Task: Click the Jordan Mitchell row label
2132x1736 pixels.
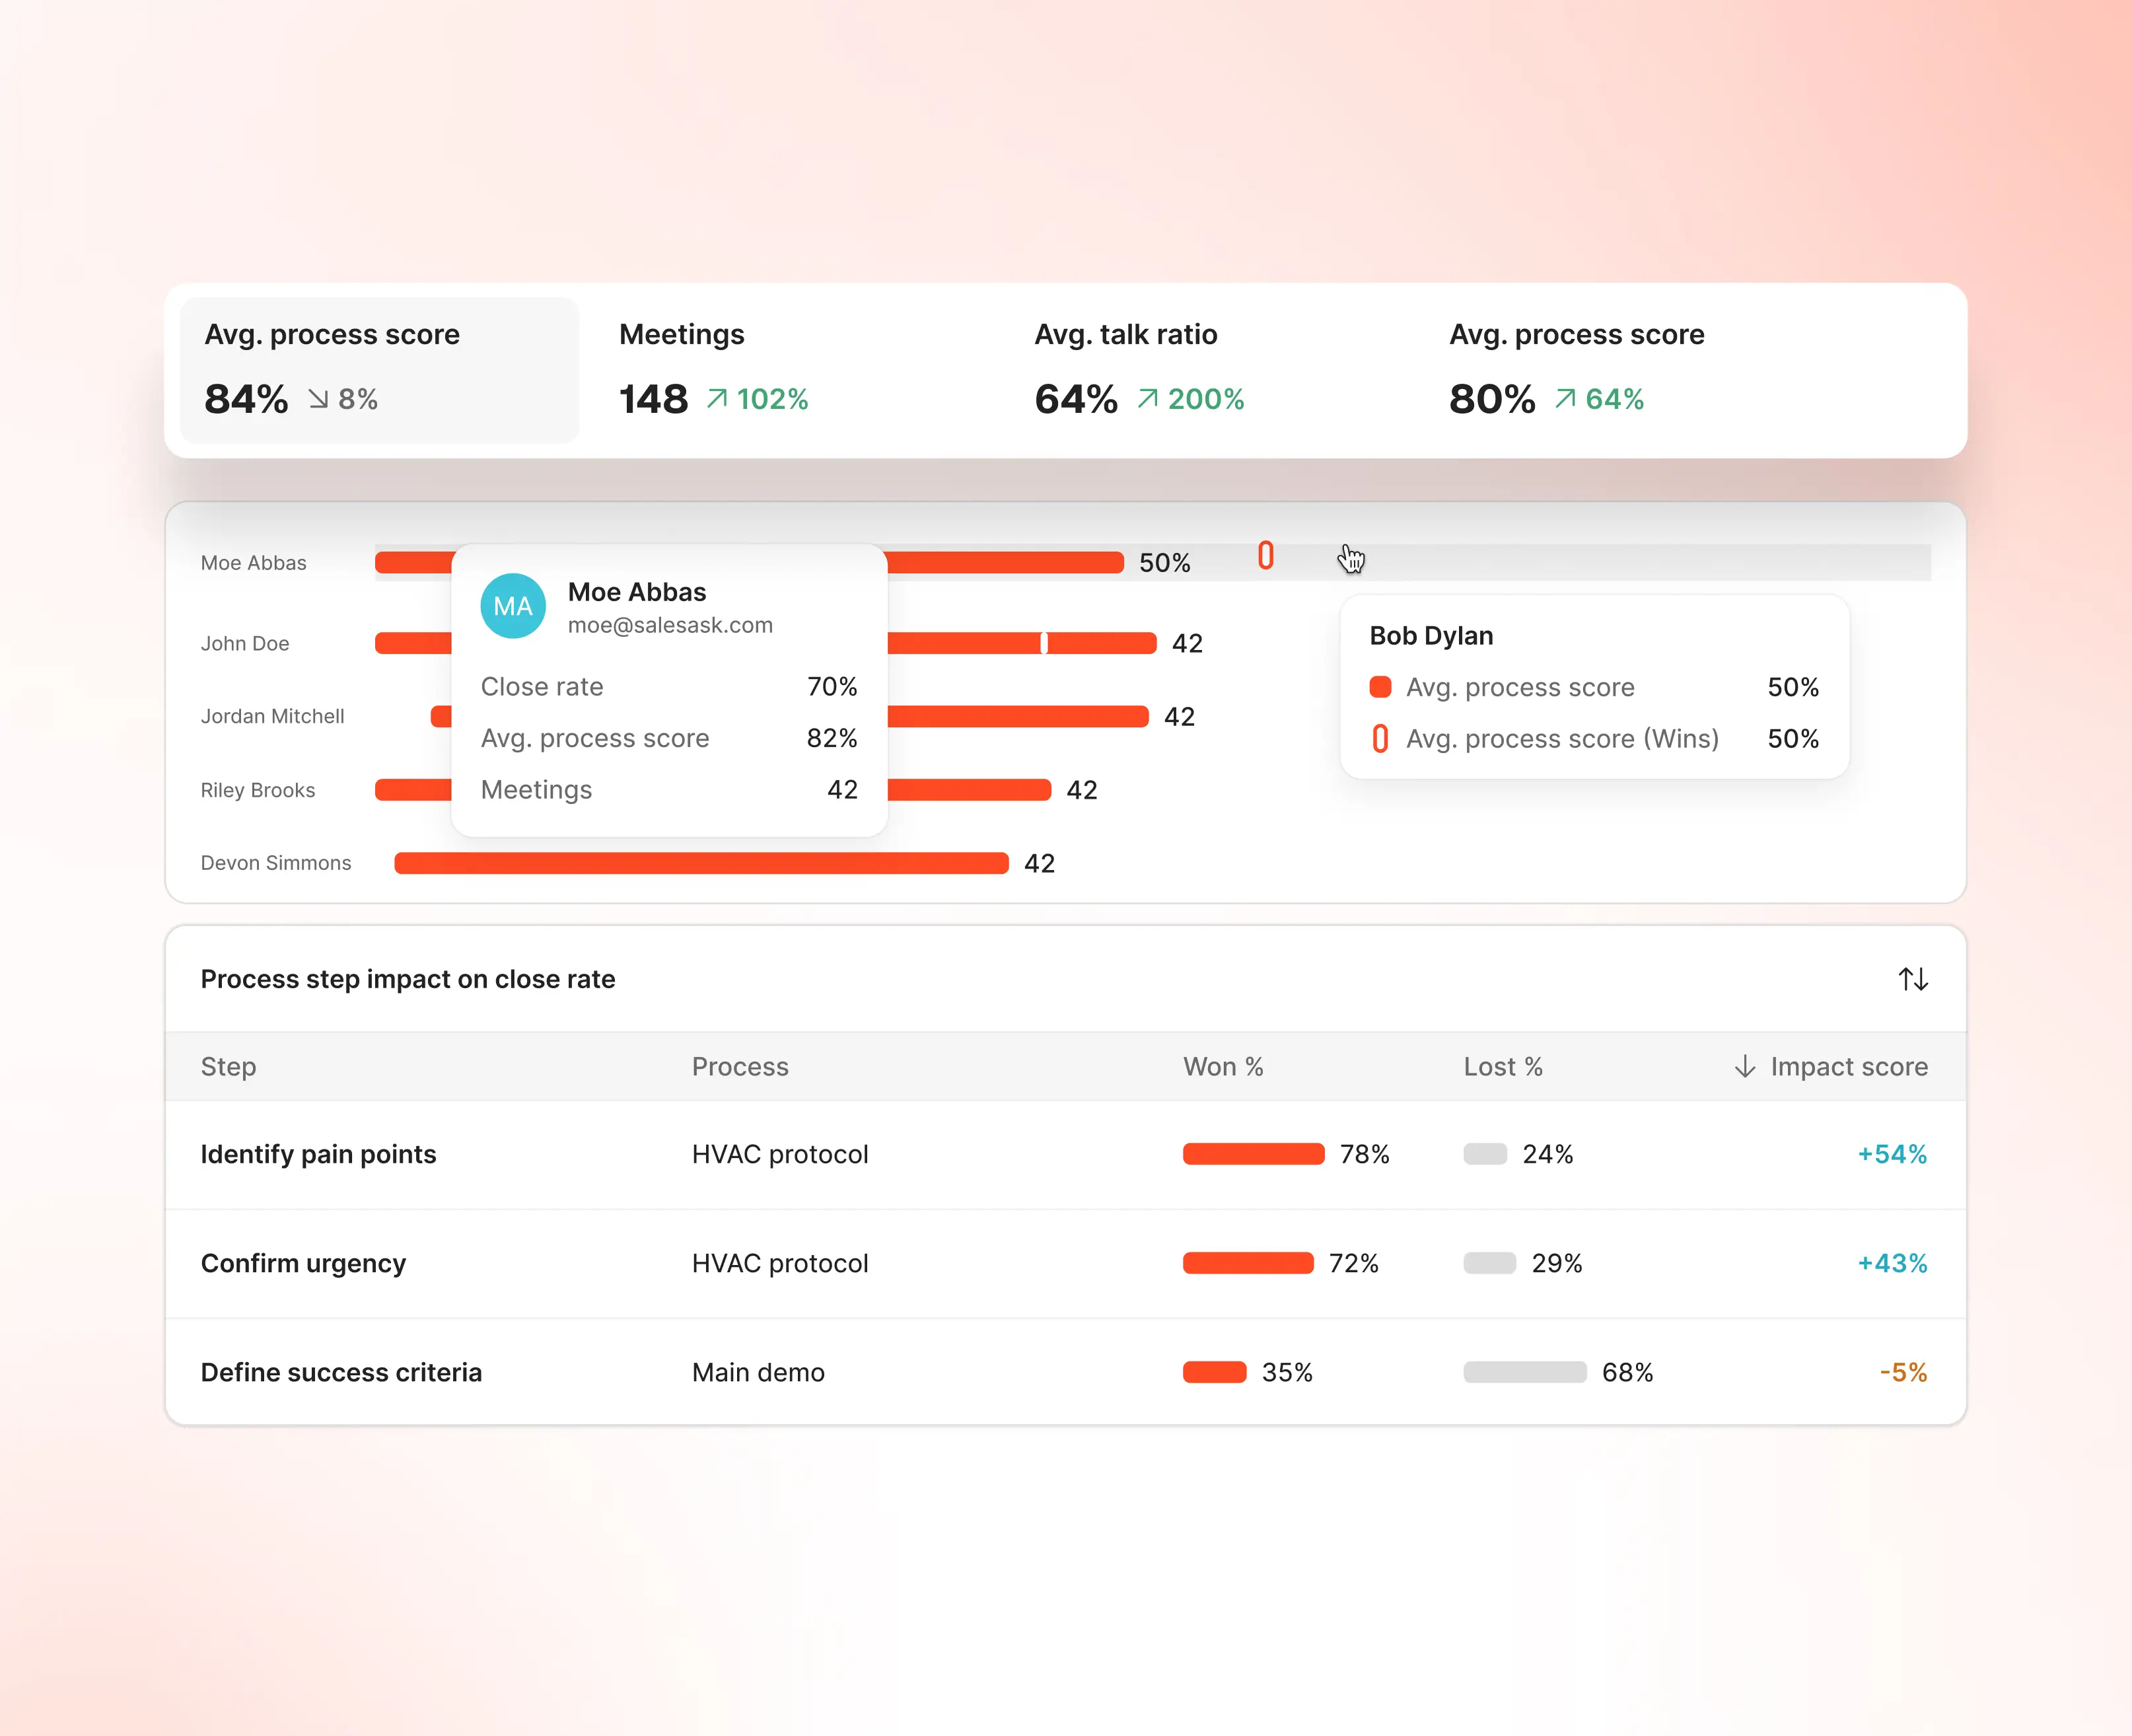Action: pos(272,716)
